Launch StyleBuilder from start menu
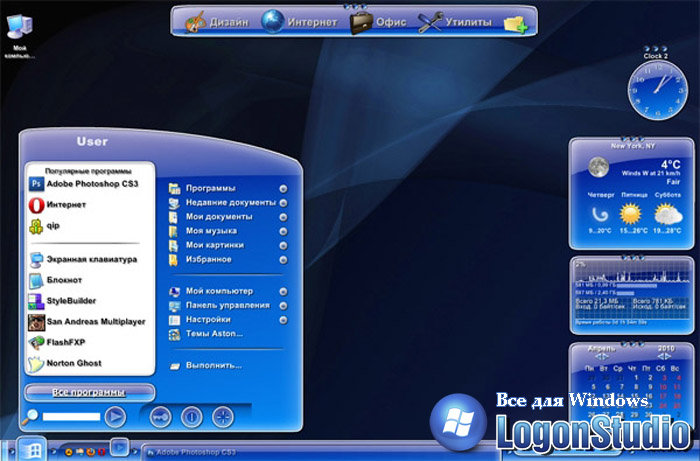The width and height of the screenshot is (700, 461). click(x=62, y=301)
